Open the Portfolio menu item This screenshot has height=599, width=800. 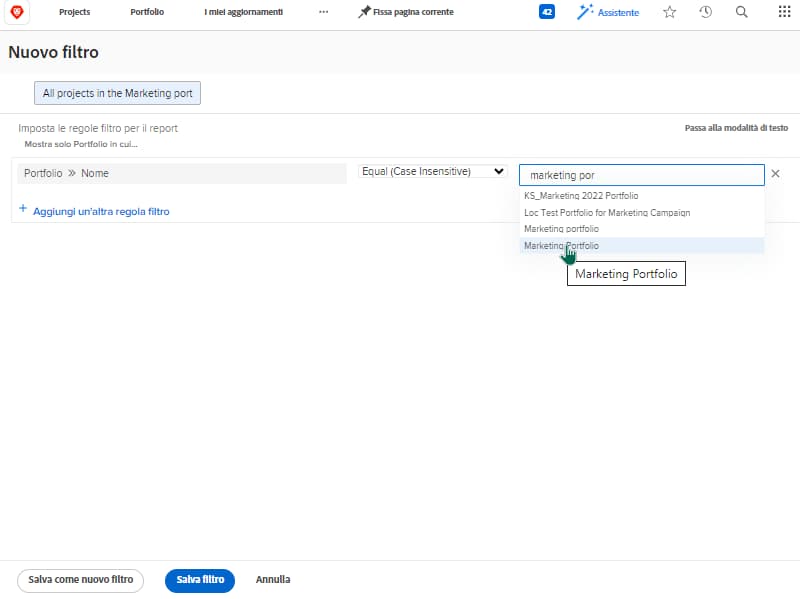pos(147,12)
